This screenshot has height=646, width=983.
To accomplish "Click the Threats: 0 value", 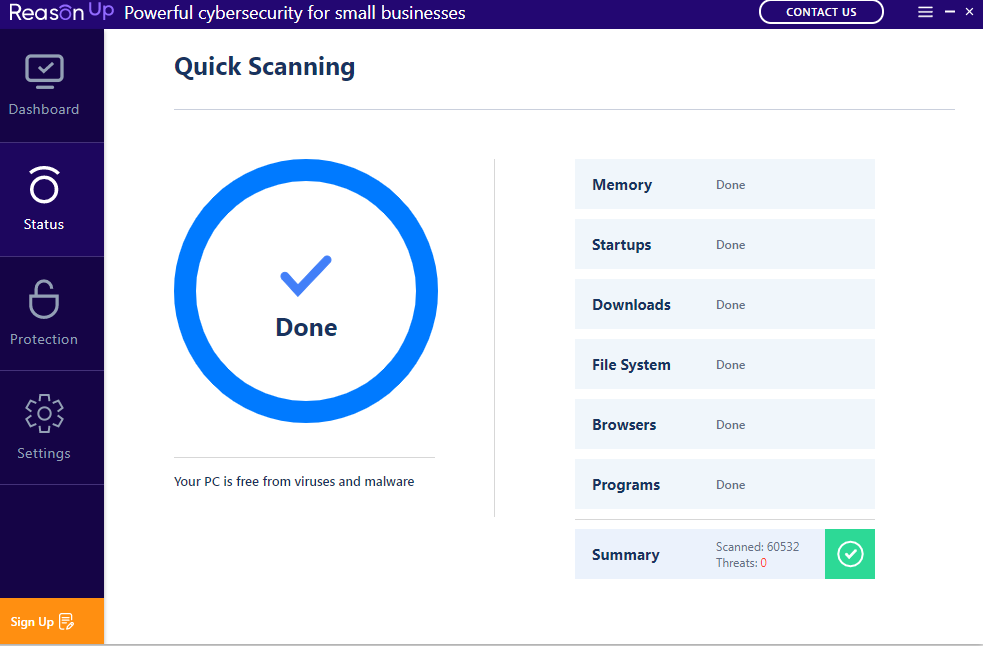I will point(741,563).
